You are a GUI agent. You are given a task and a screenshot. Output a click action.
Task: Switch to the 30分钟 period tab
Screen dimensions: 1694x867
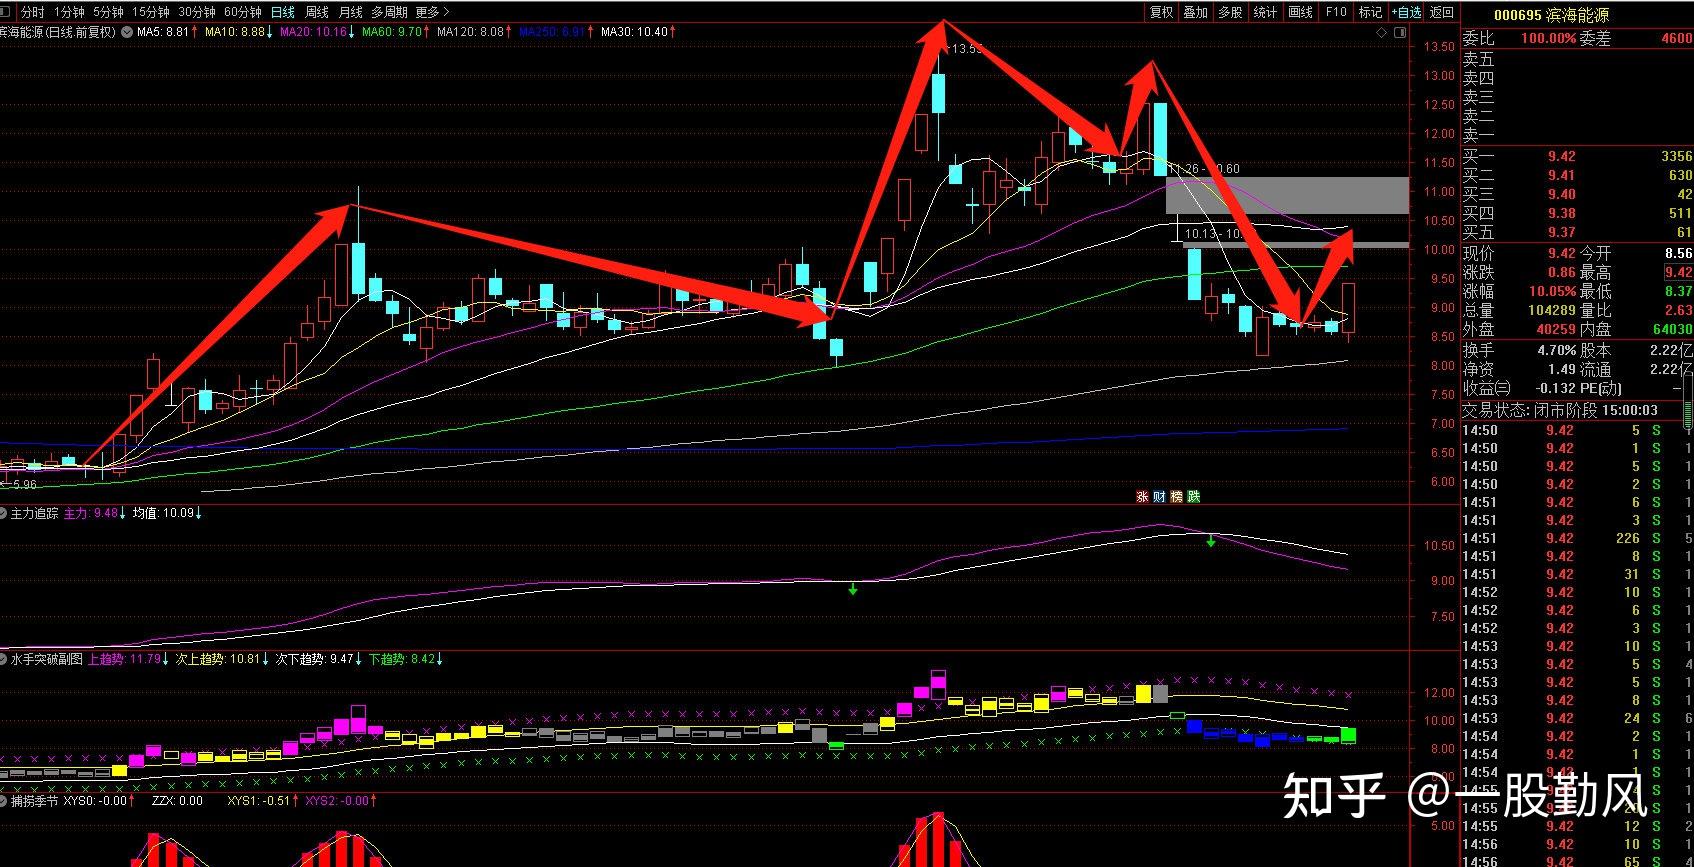(x=197, y=12)
